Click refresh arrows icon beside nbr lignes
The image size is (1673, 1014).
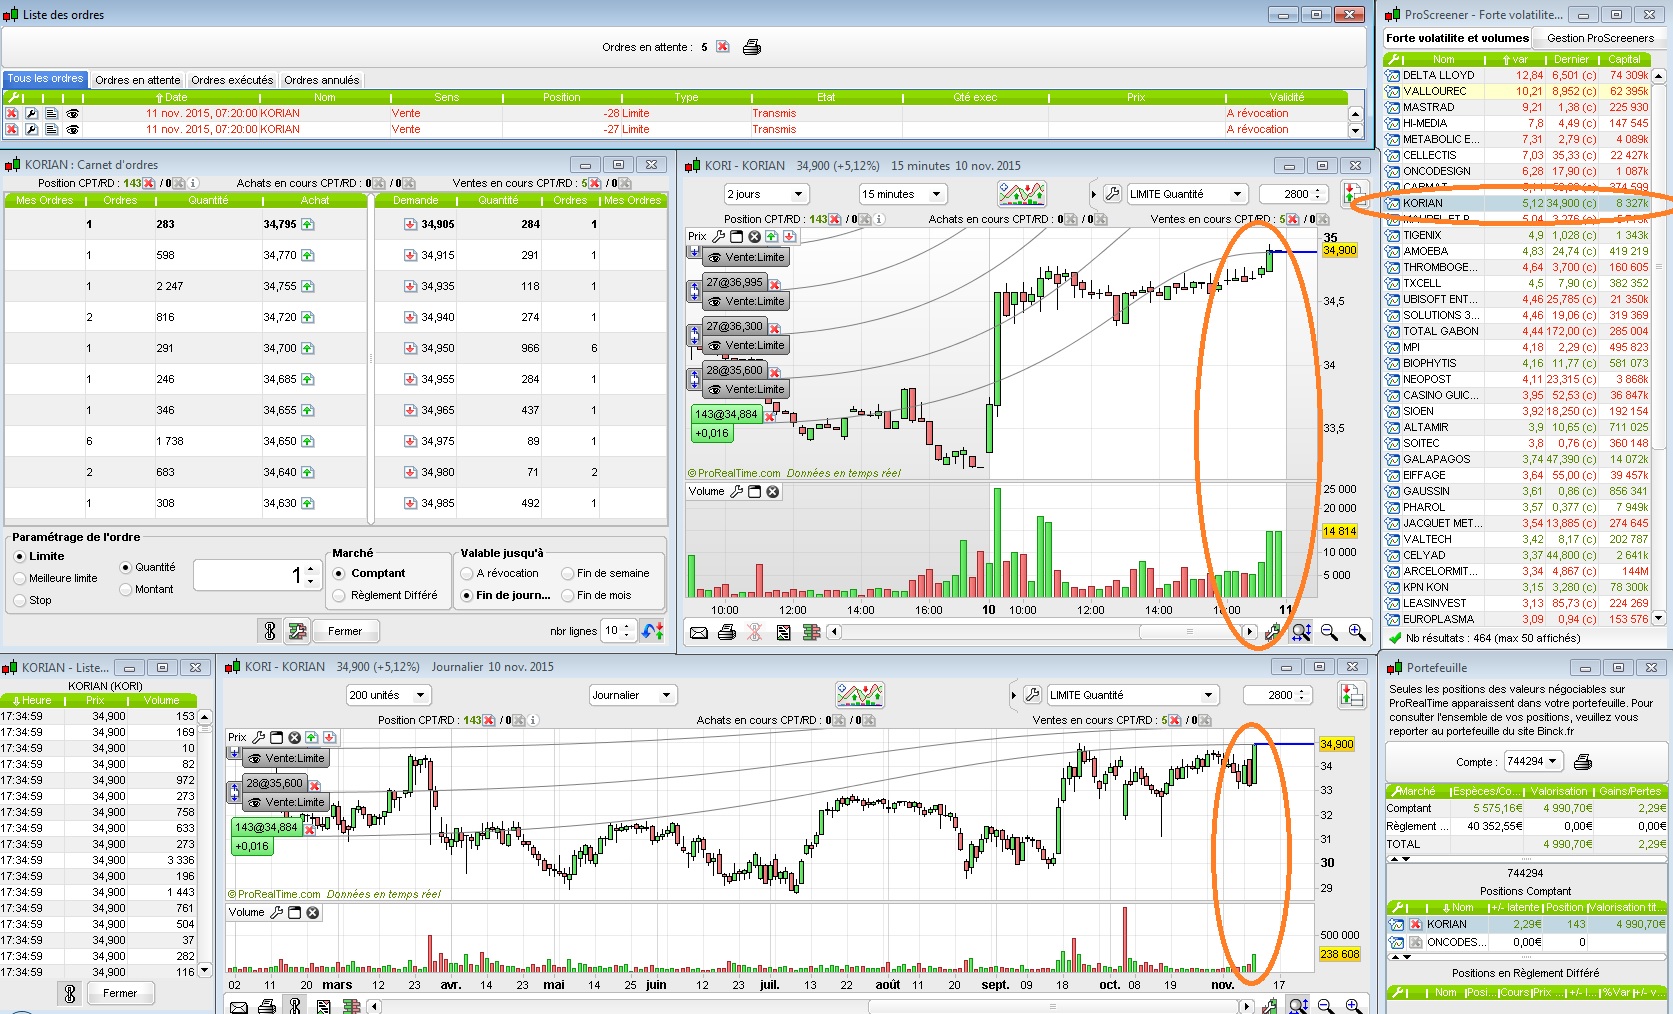click(653, 631)
